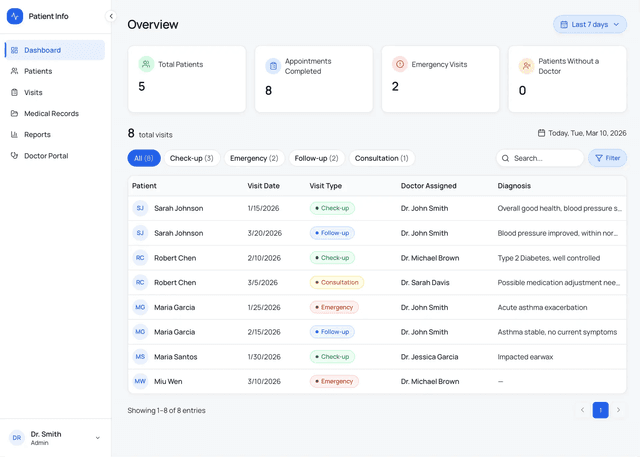
Task: Open the Filter button
Action: click(x=607, y=158)
